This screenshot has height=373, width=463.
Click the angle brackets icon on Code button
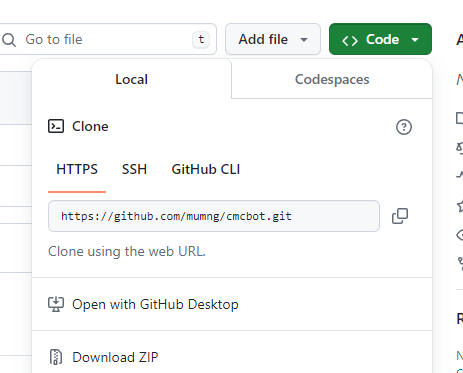[350, 41]
